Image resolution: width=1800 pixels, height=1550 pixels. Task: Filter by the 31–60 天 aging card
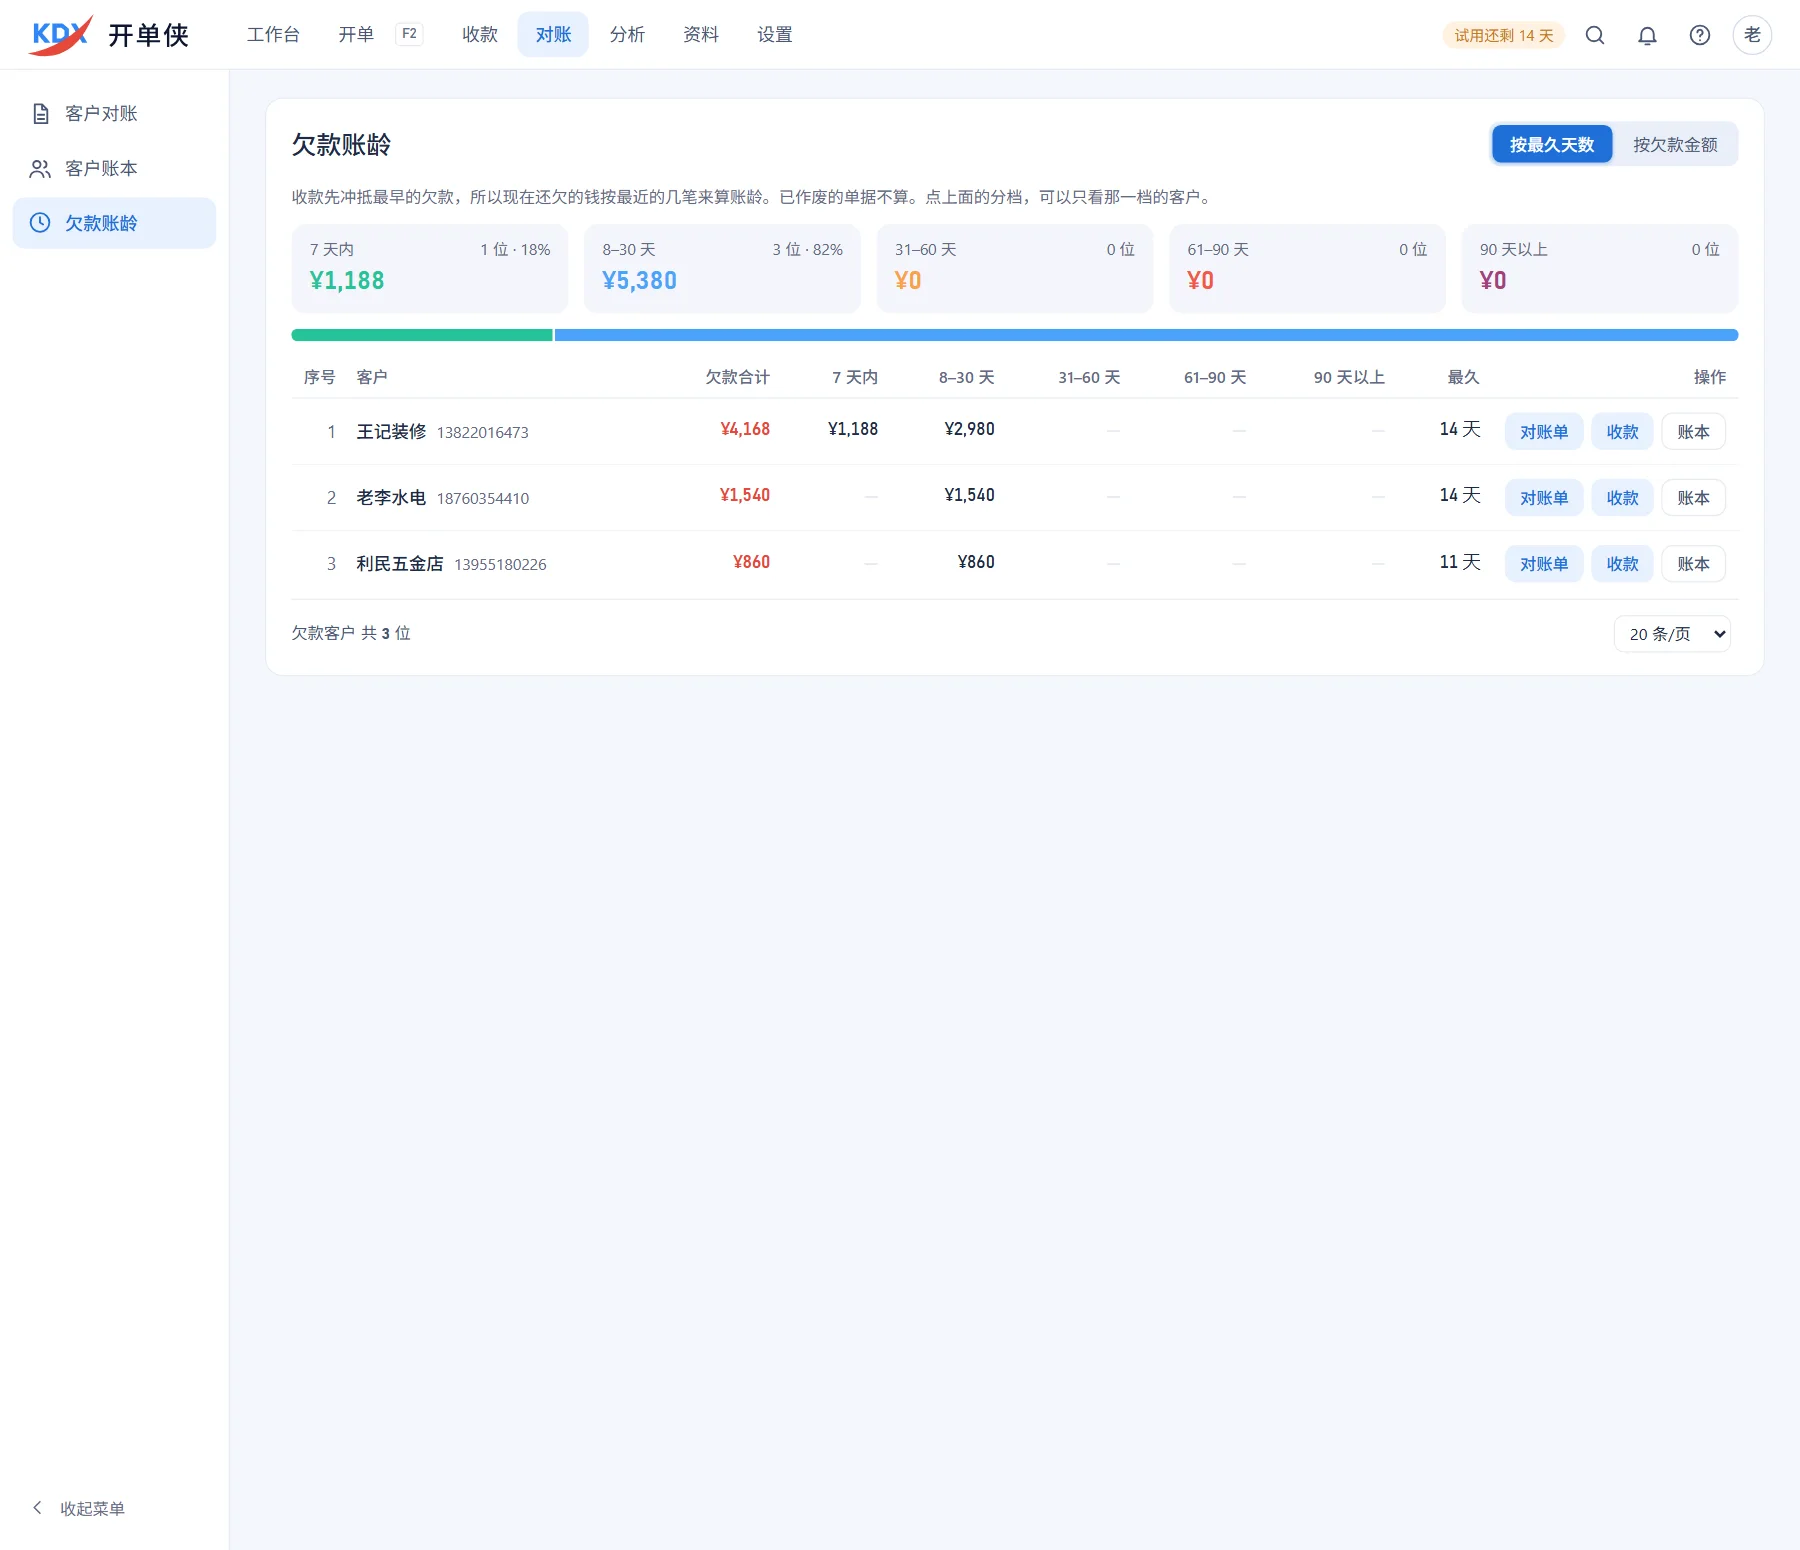1015,268
